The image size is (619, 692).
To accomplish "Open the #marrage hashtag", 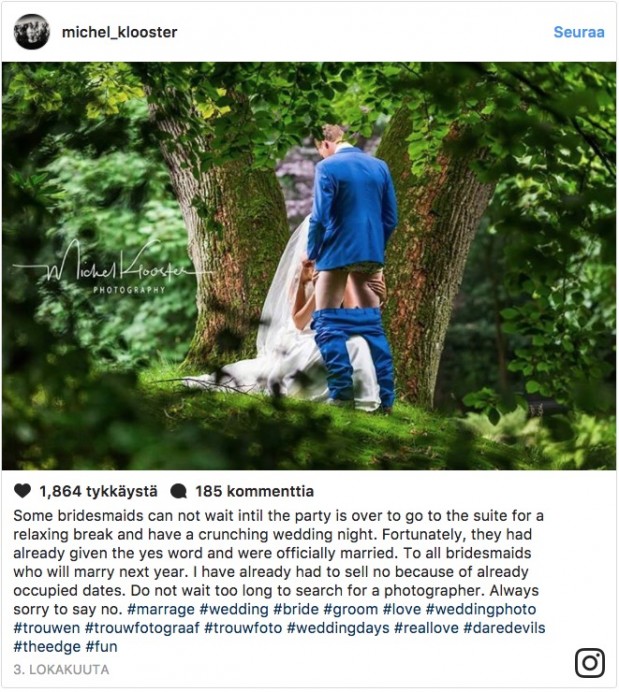I will point(161,609).
